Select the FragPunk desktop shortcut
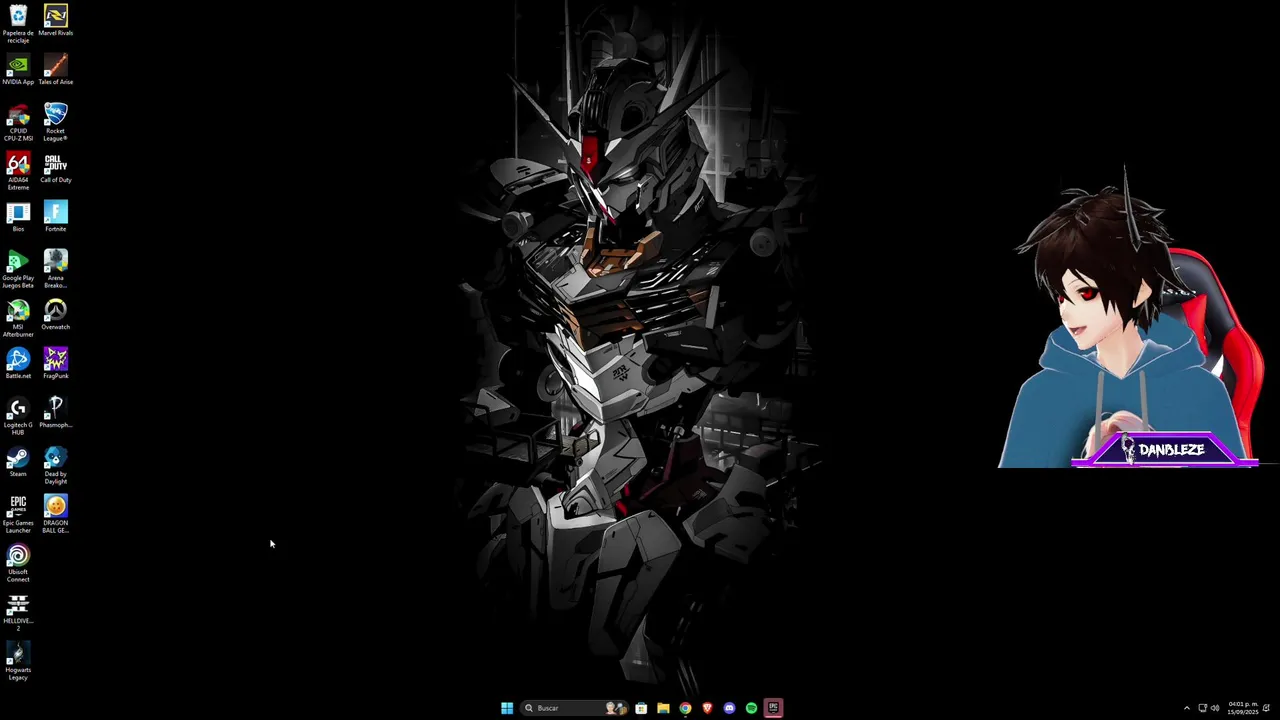The width and height of the screenshot is (1280, 720). click(55, 363)
